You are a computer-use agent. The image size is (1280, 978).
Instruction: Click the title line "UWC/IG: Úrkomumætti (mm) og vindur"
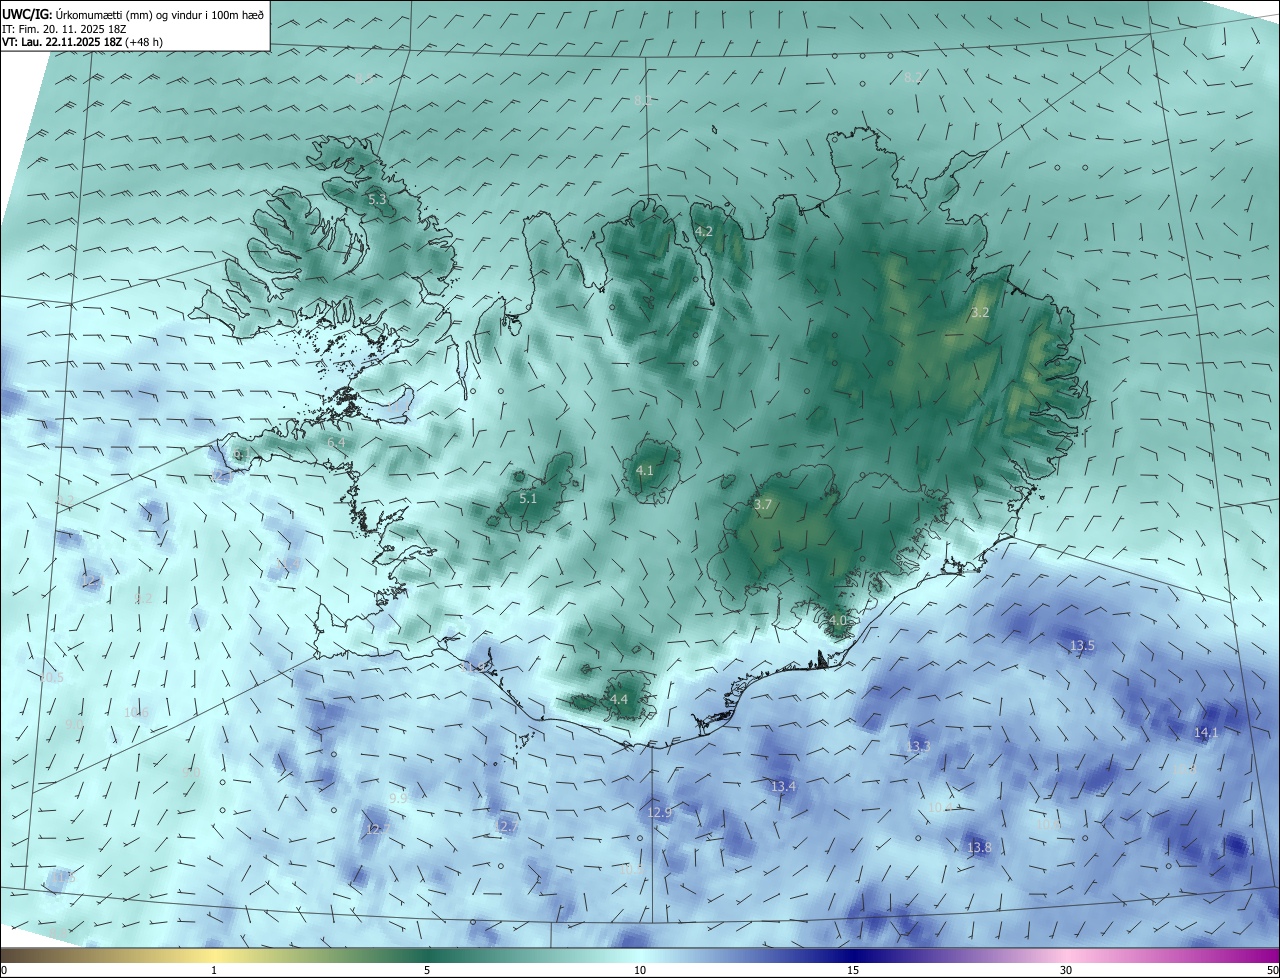click(x=133, y=13)
